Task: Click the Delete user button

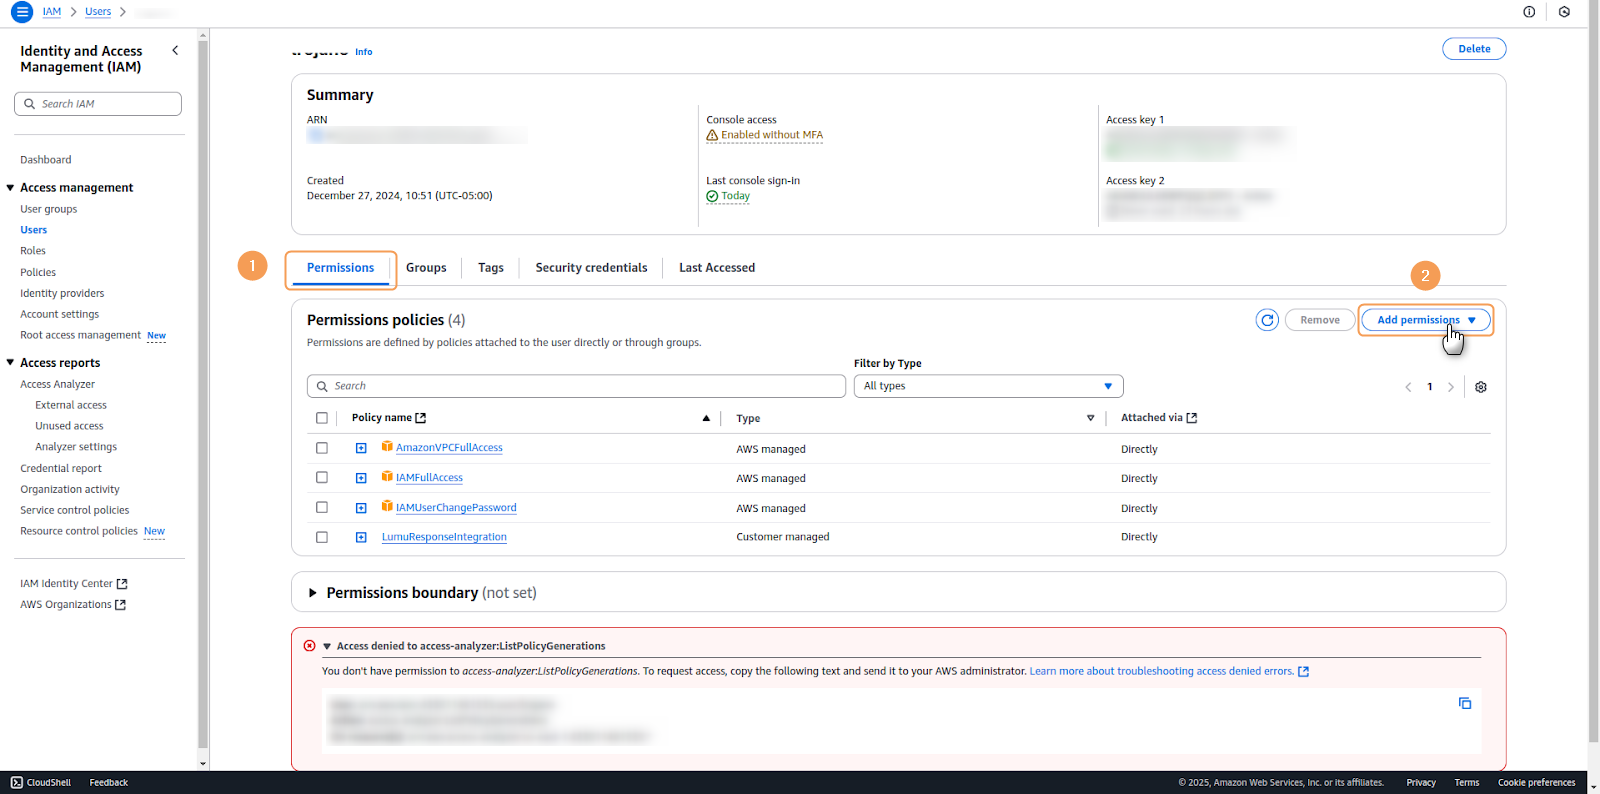Action: click(1473, 49)
